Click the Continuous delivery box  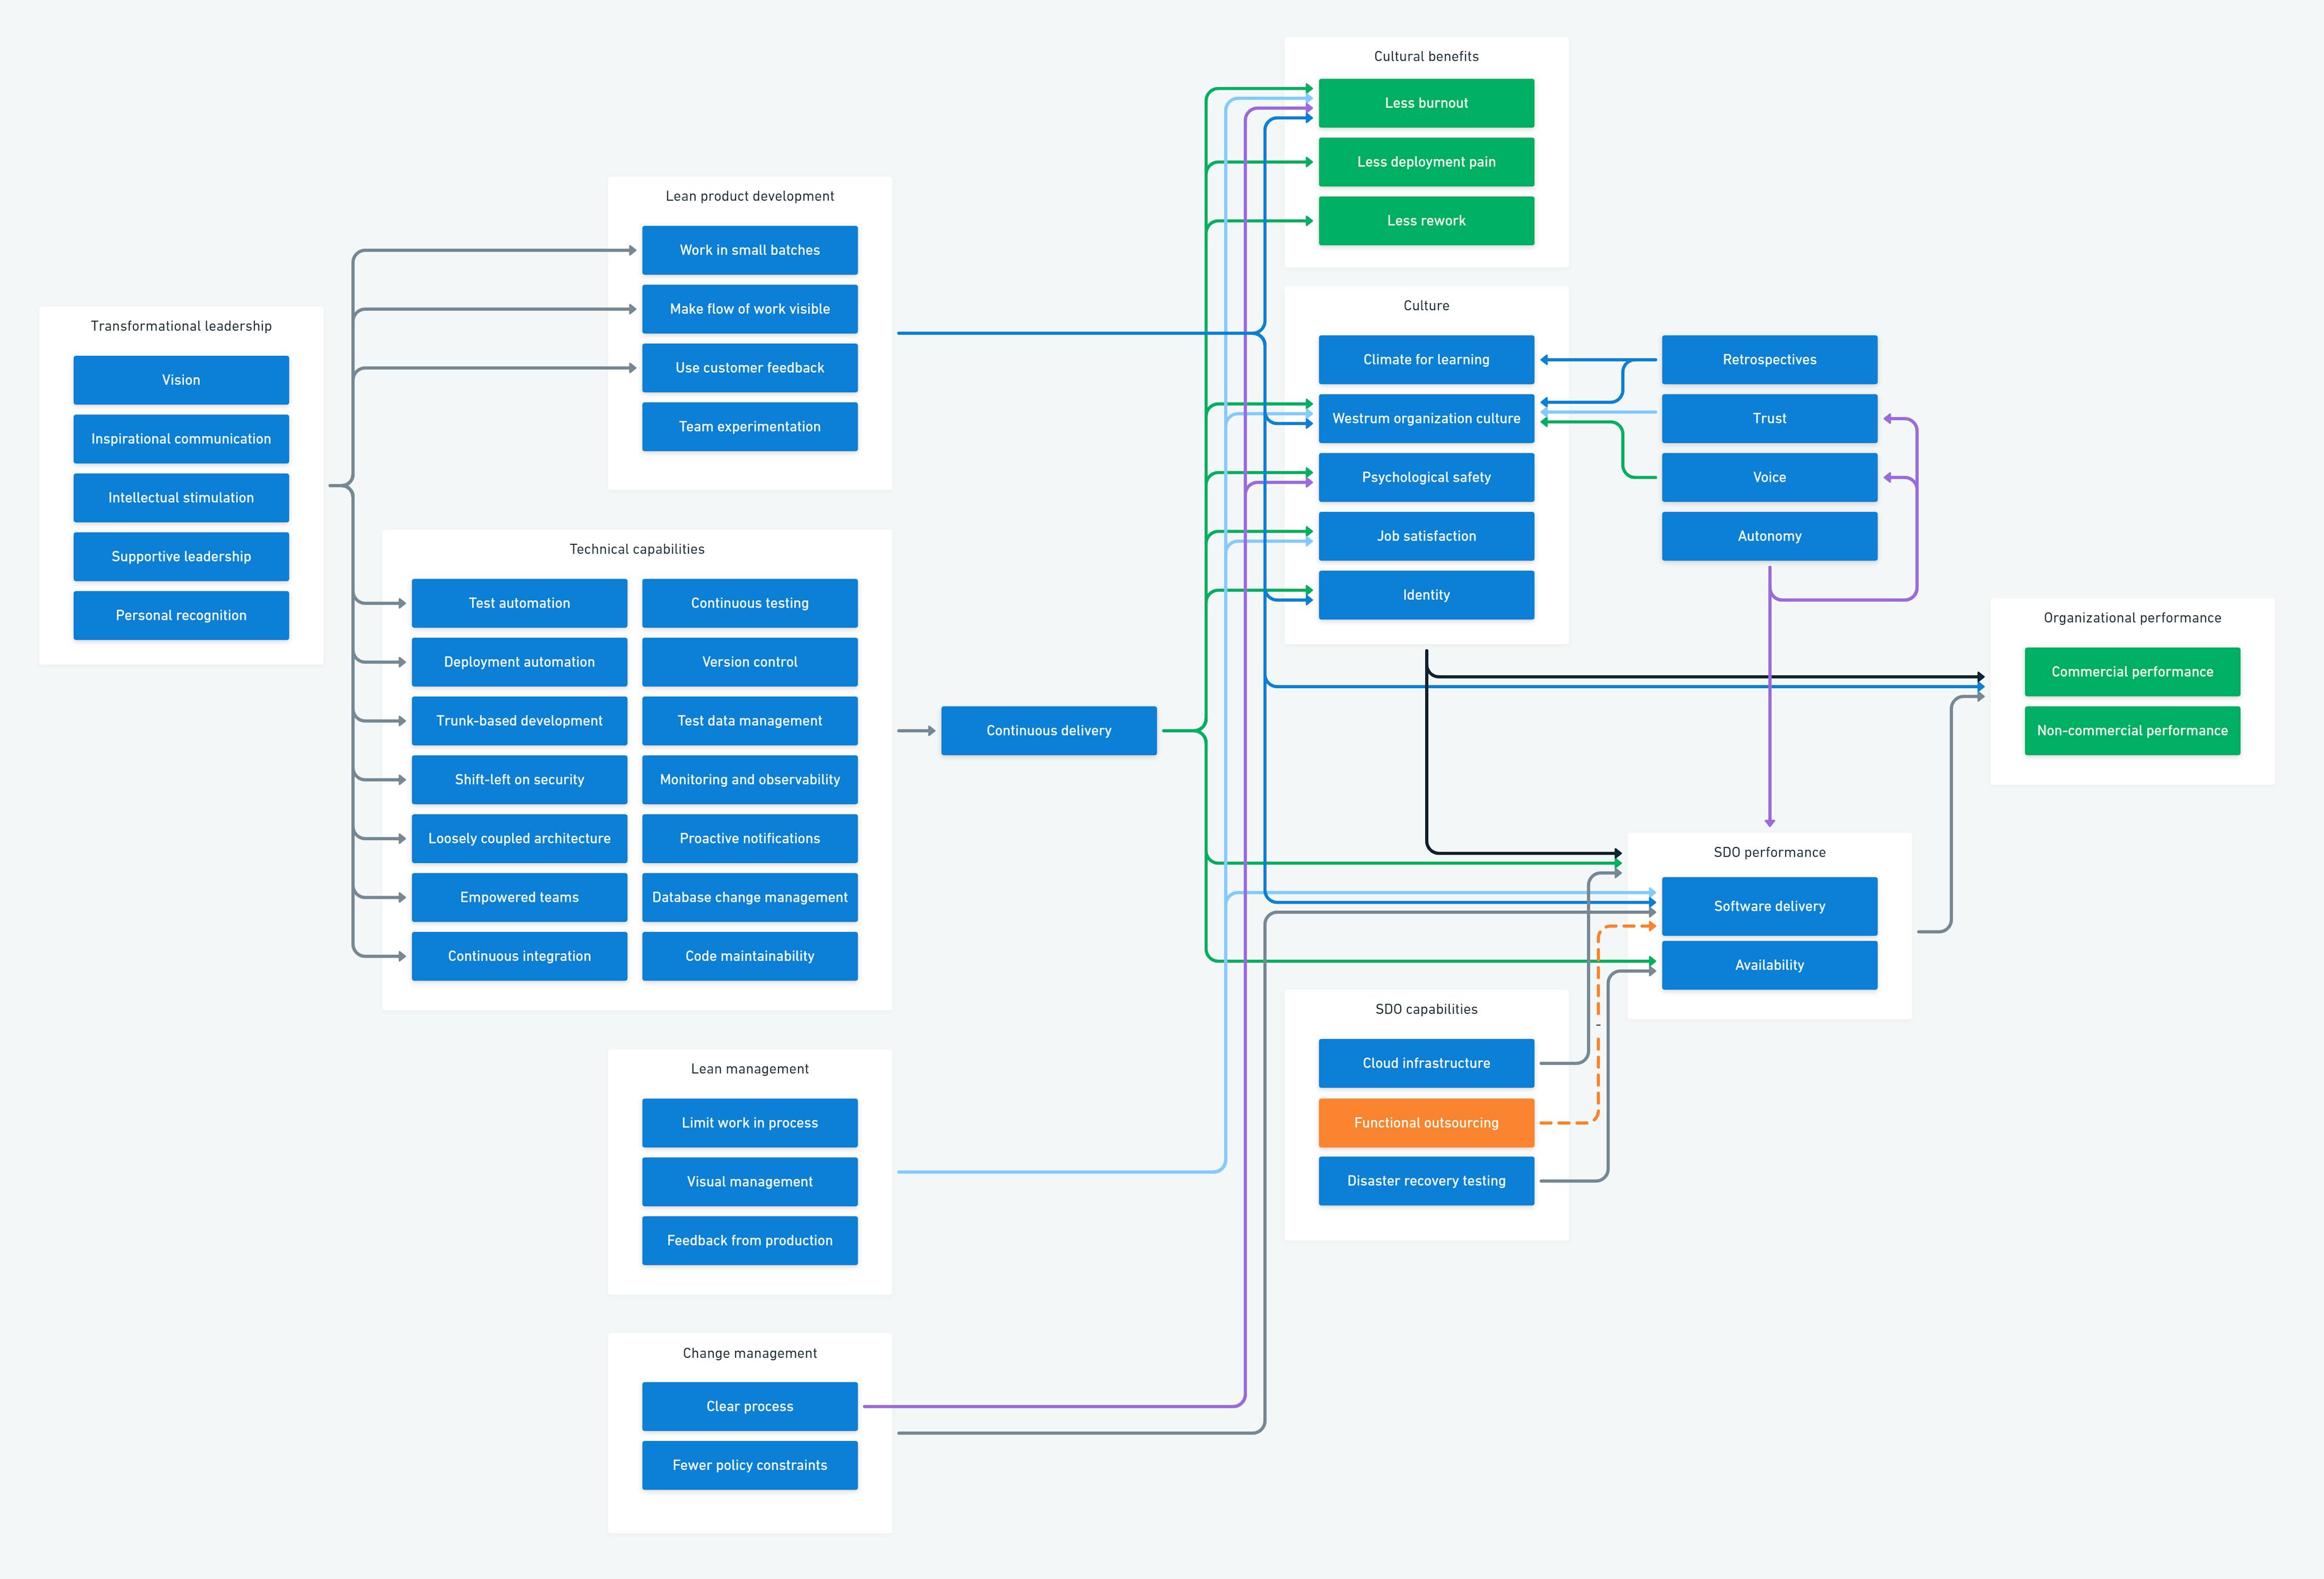coord(1048,731)
